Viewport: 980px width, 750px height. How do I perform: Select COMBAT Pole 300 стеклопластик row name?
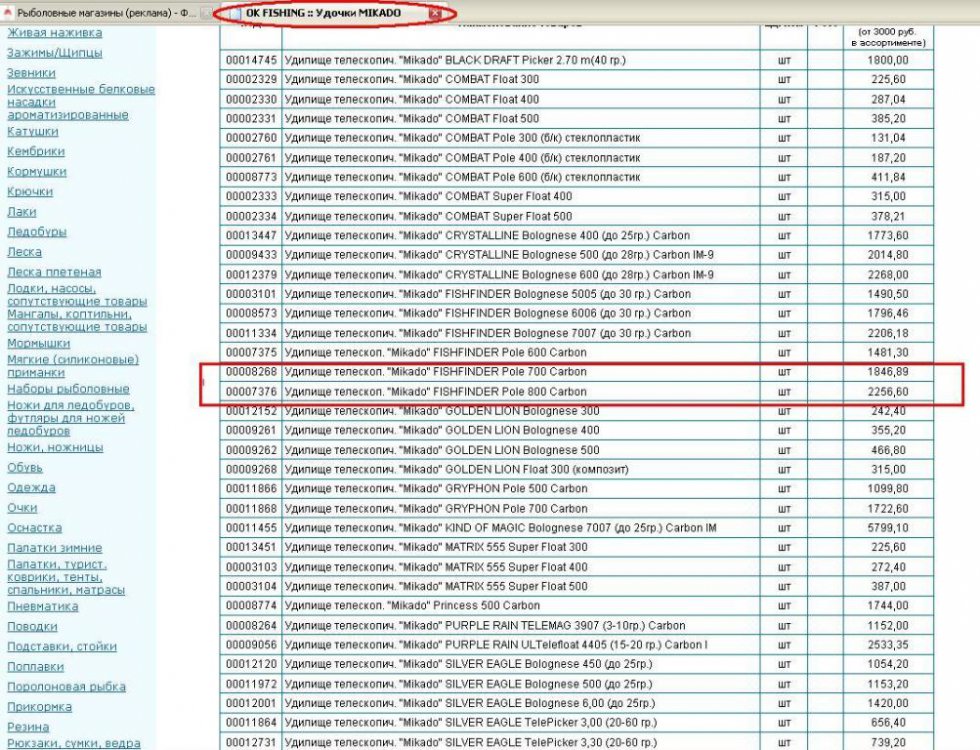tap(462, 138)
